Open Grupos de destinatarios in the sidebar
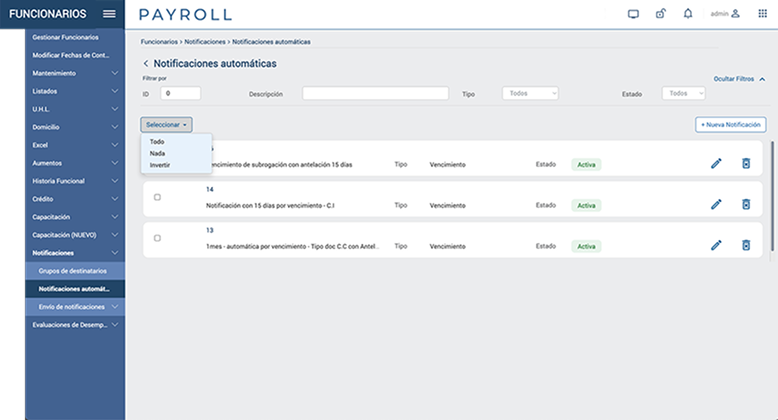This screenshot has width=778, height=420. point(72,271)
